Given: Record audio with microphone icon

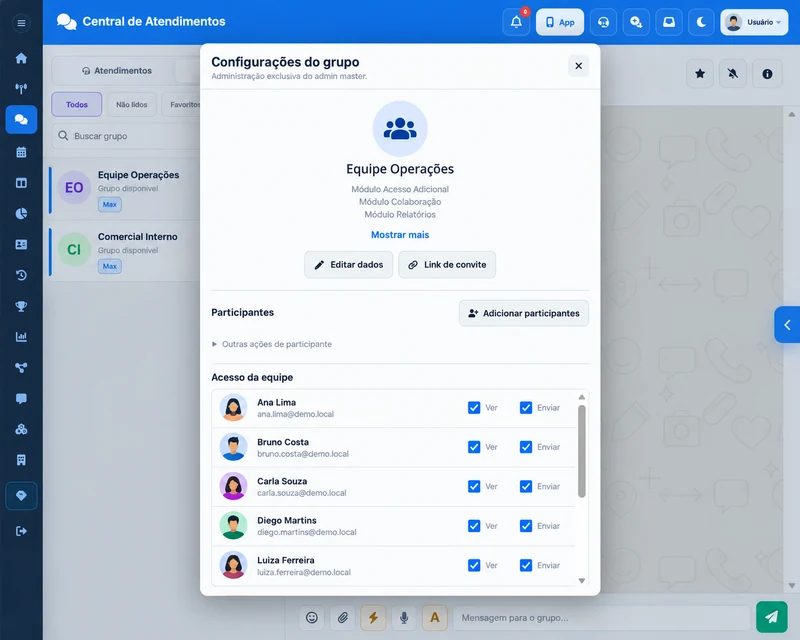Looking at the screenshot, I should 404,618.
